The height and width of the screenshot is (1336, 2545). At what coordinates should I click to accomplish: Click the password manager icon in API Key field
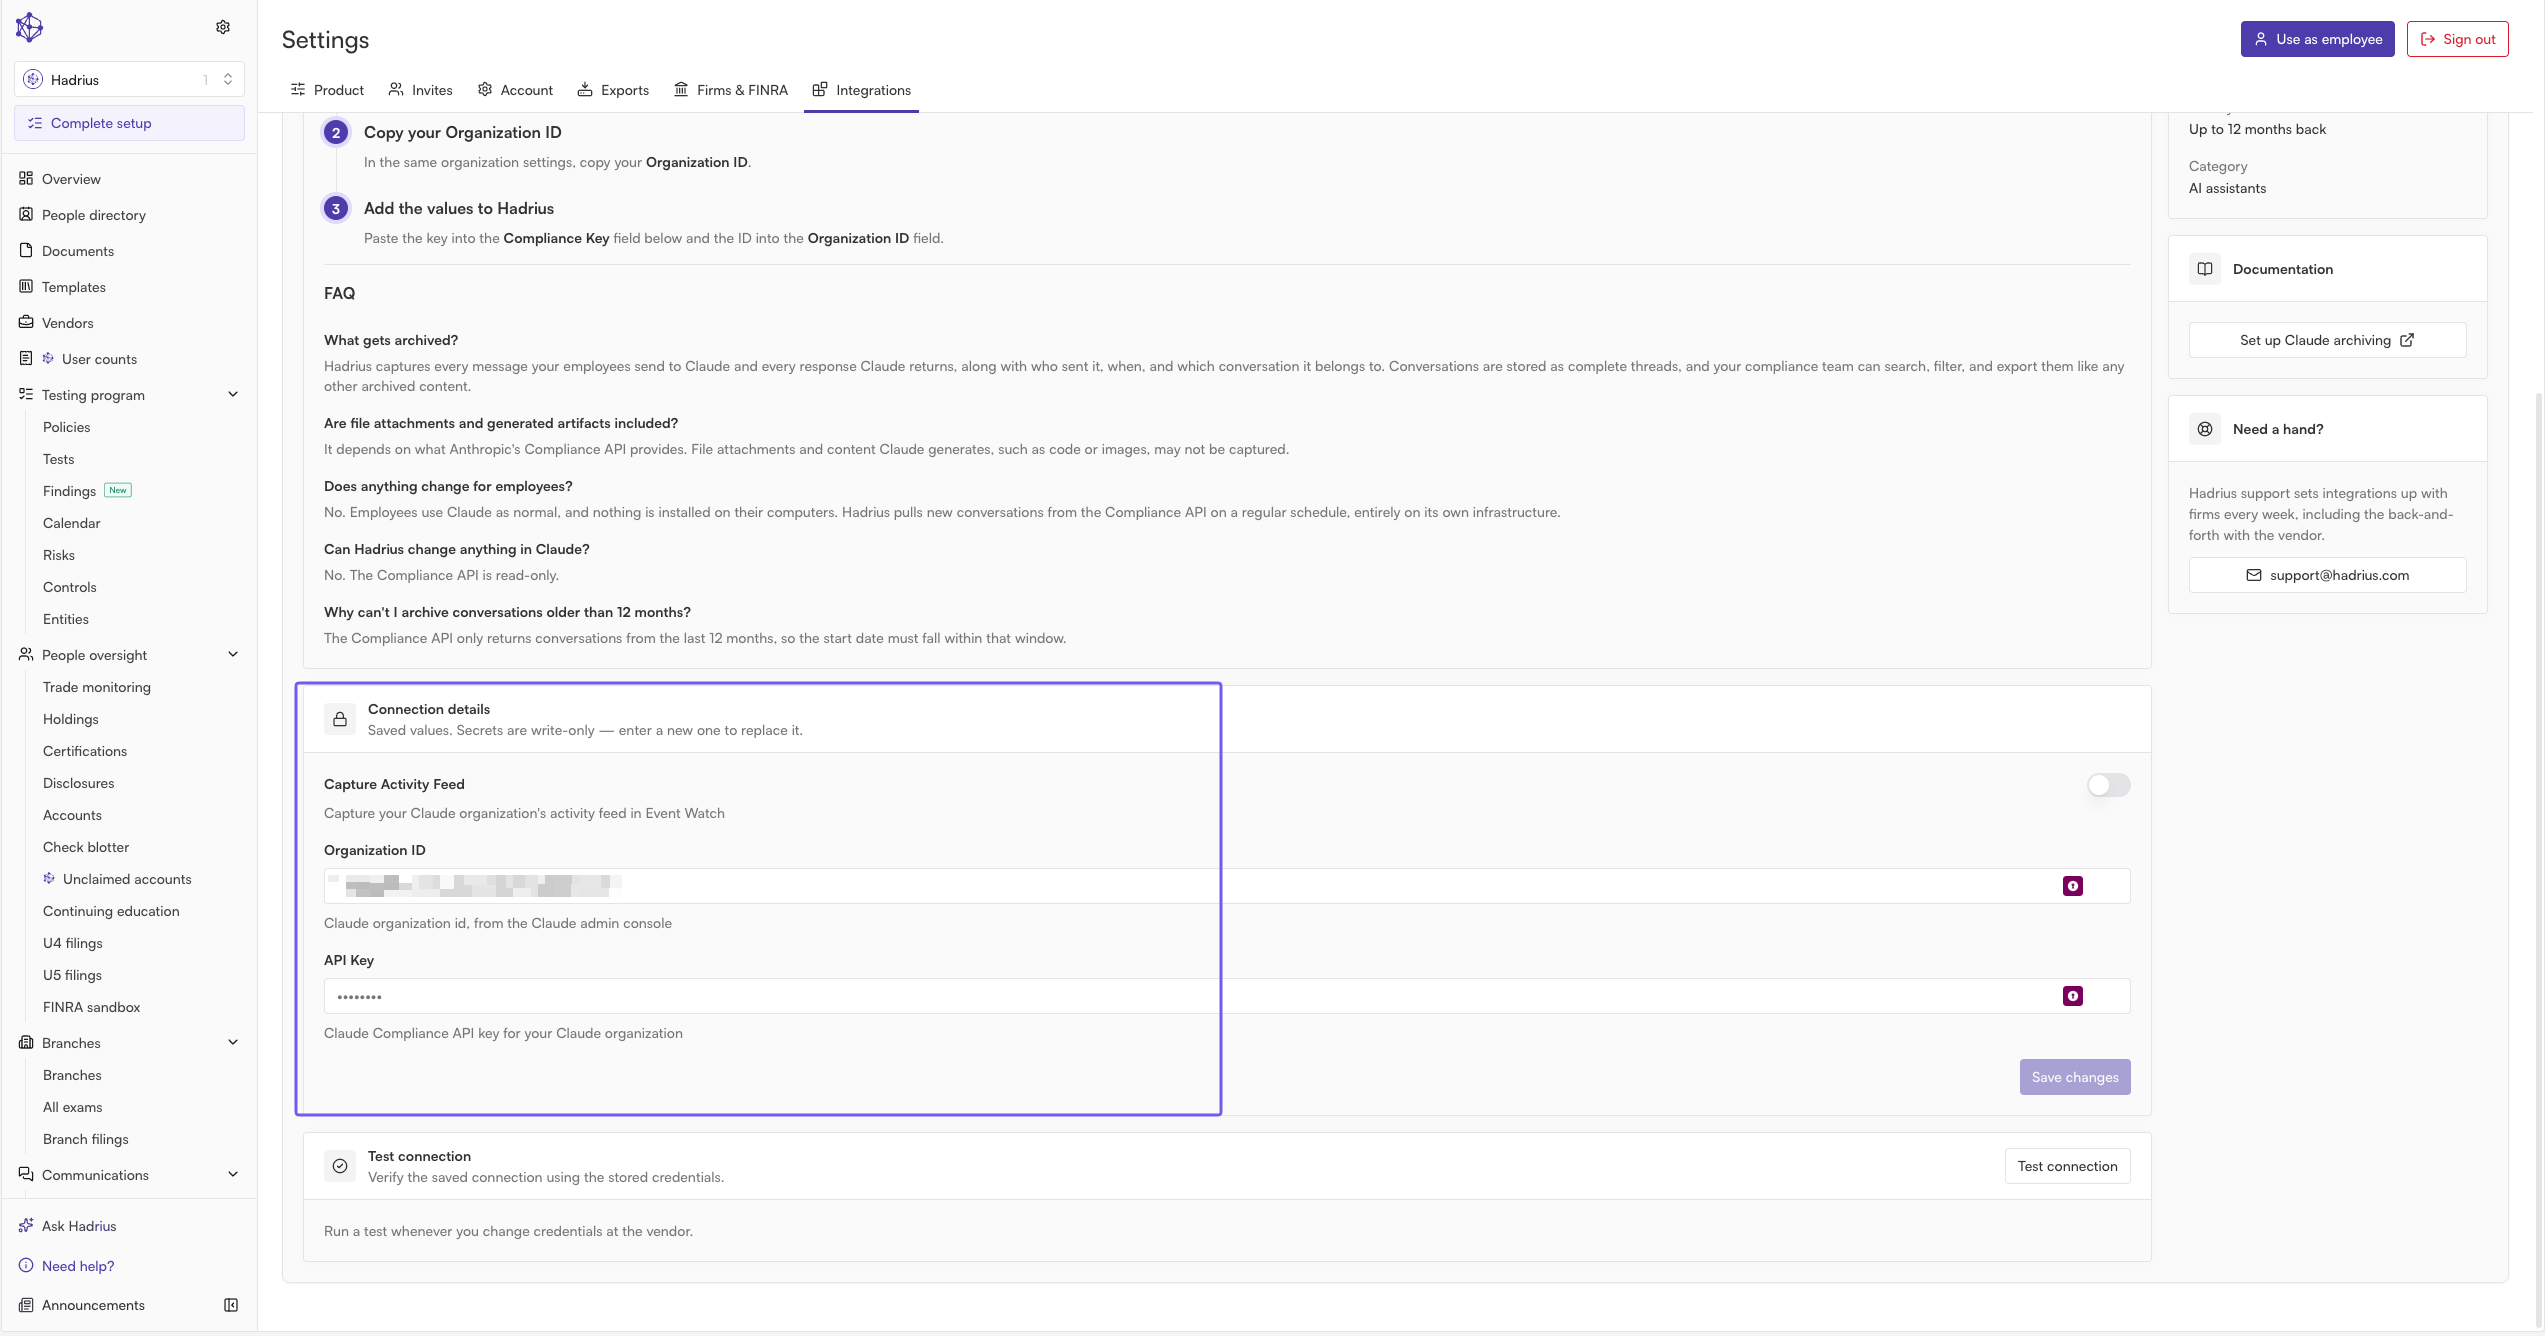click(x=2073, y=996)
